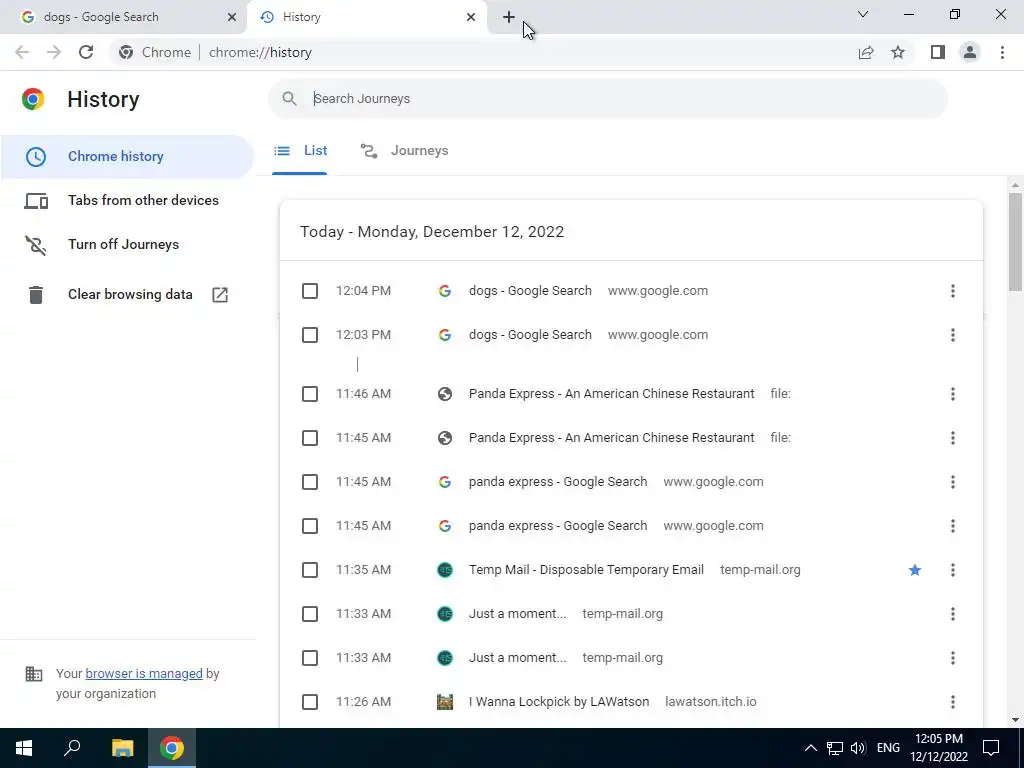Open the profile avatar button

tap(970, 52)
